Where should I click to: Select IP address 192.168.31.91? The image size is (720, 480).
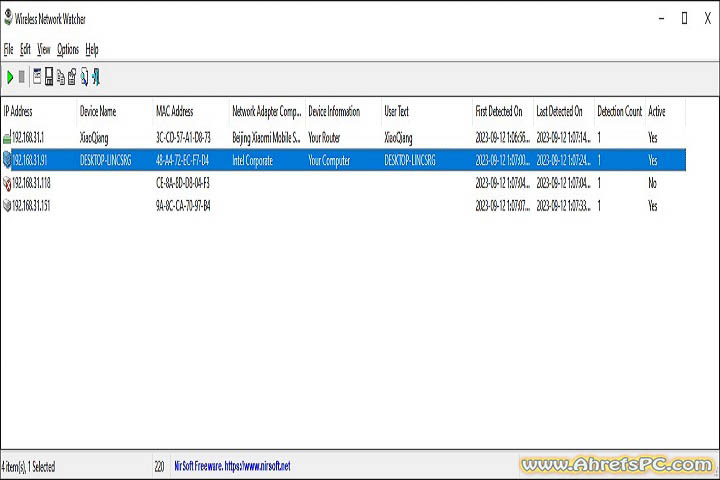pyautogui.click(x=29, y=160)
